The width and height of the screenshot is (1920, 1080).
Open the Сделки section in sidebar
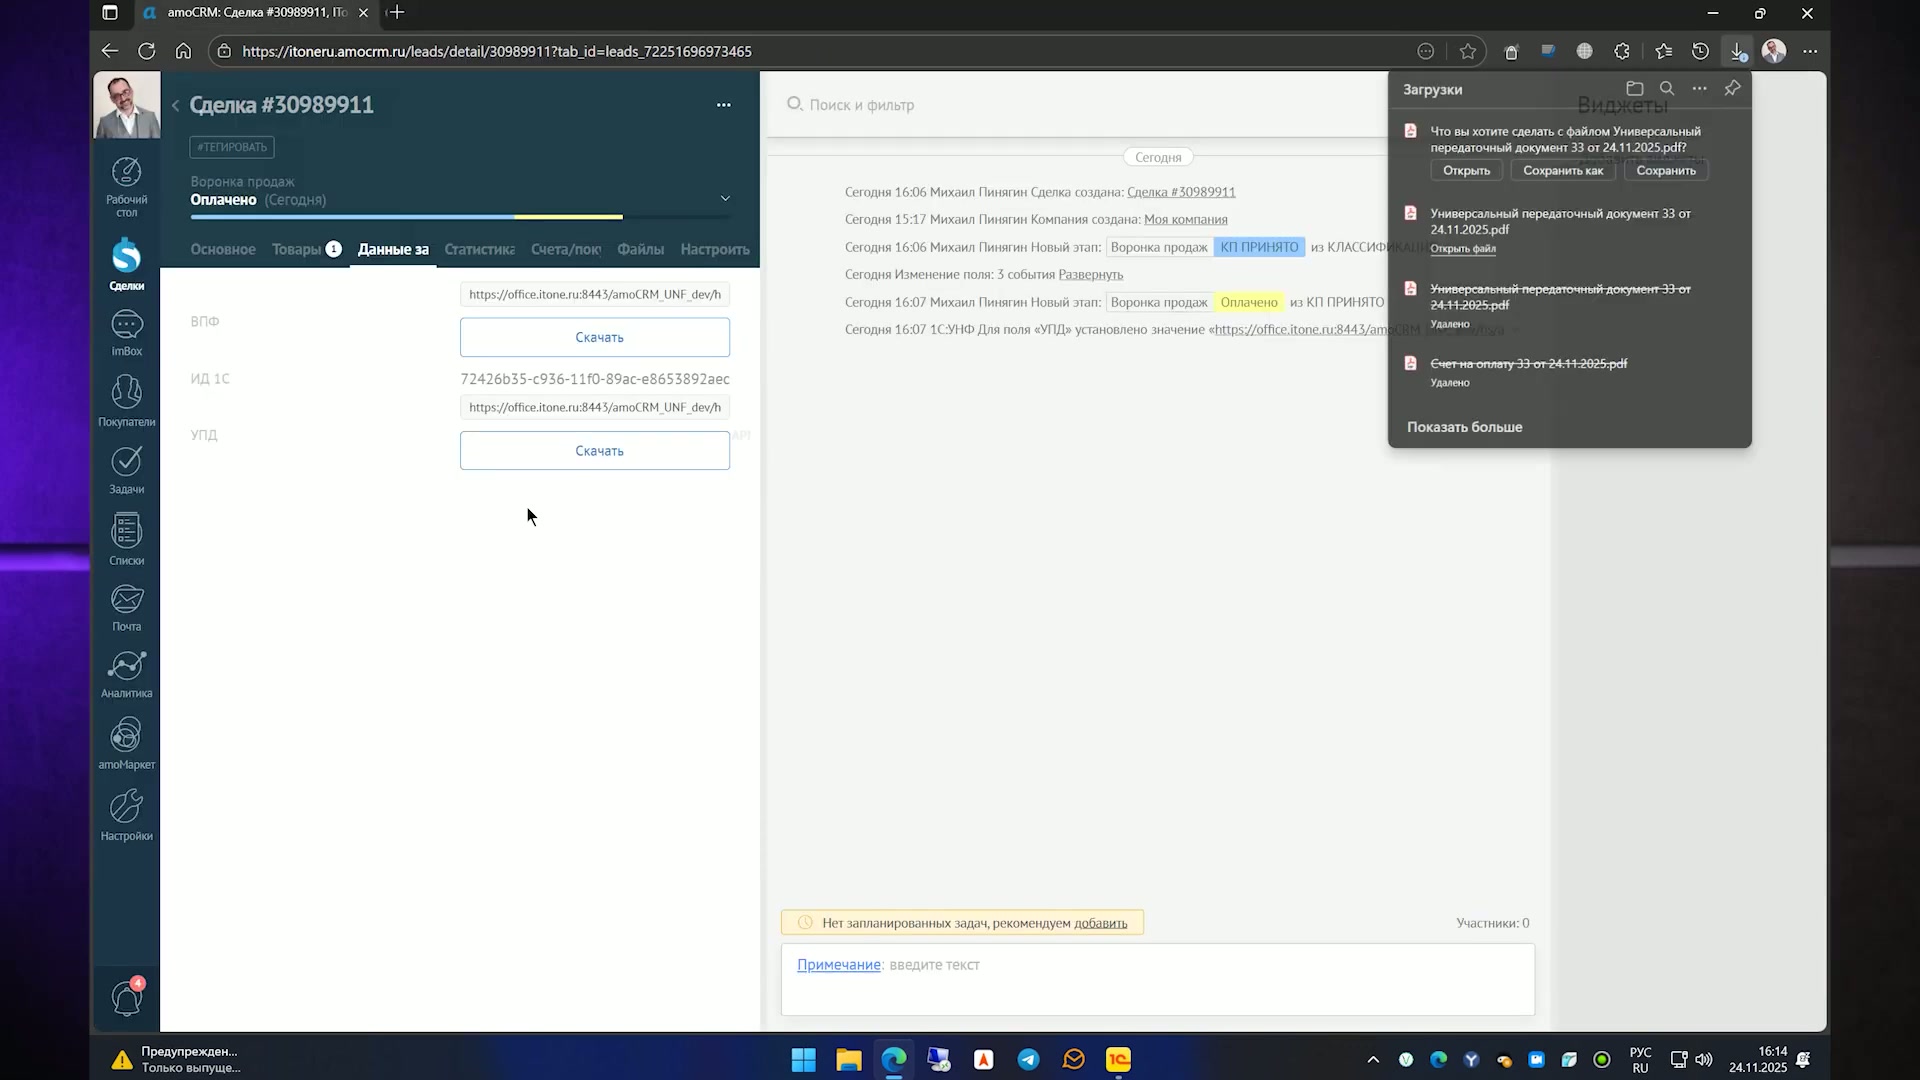coord(126,265)
